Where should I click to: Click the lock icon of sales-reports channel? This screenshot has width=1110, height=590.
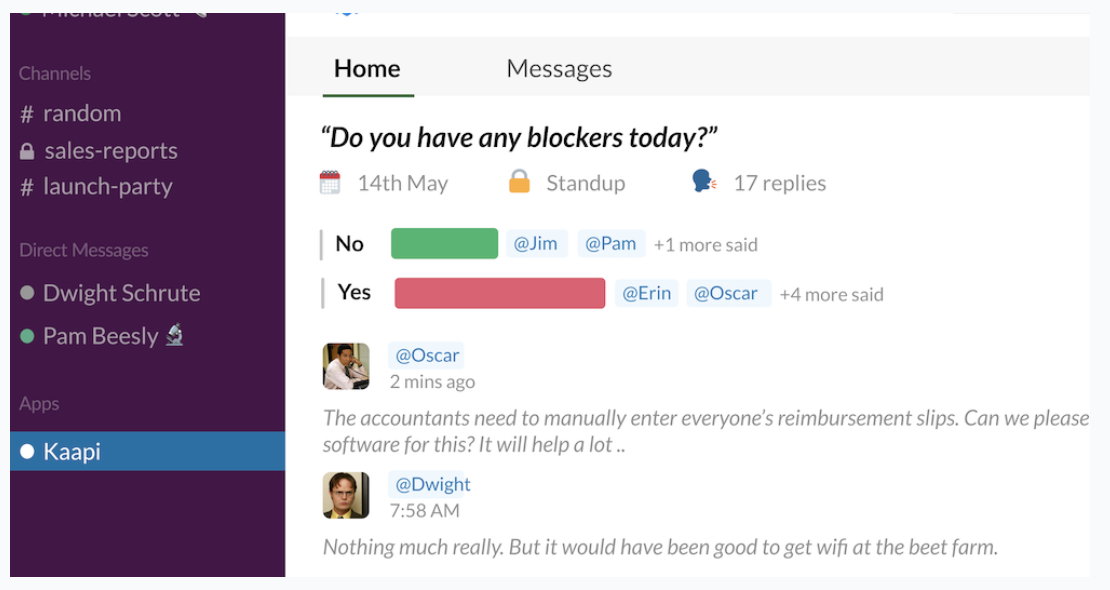coord(27,151)
